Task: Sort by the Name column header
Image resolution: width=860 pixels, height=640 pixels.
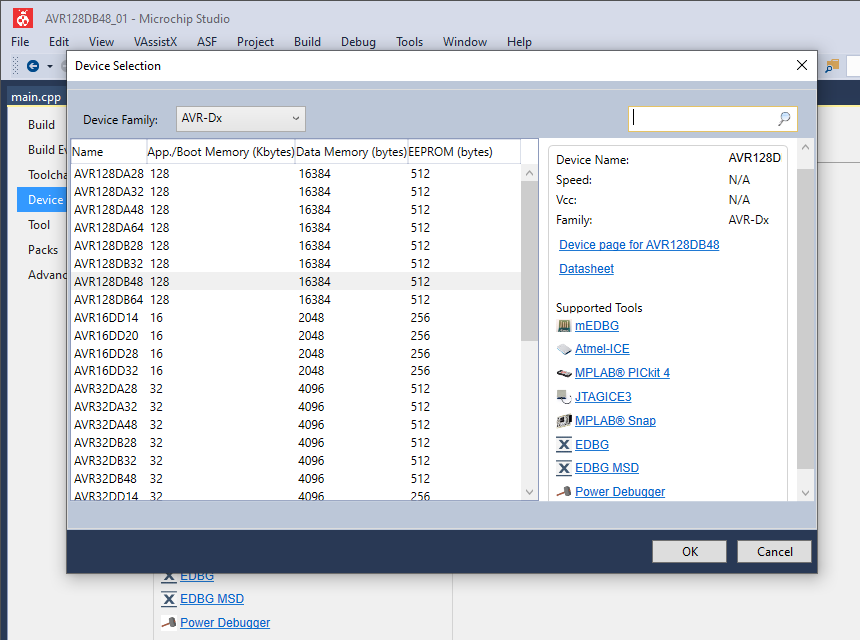Action: (x=109, y=152)
